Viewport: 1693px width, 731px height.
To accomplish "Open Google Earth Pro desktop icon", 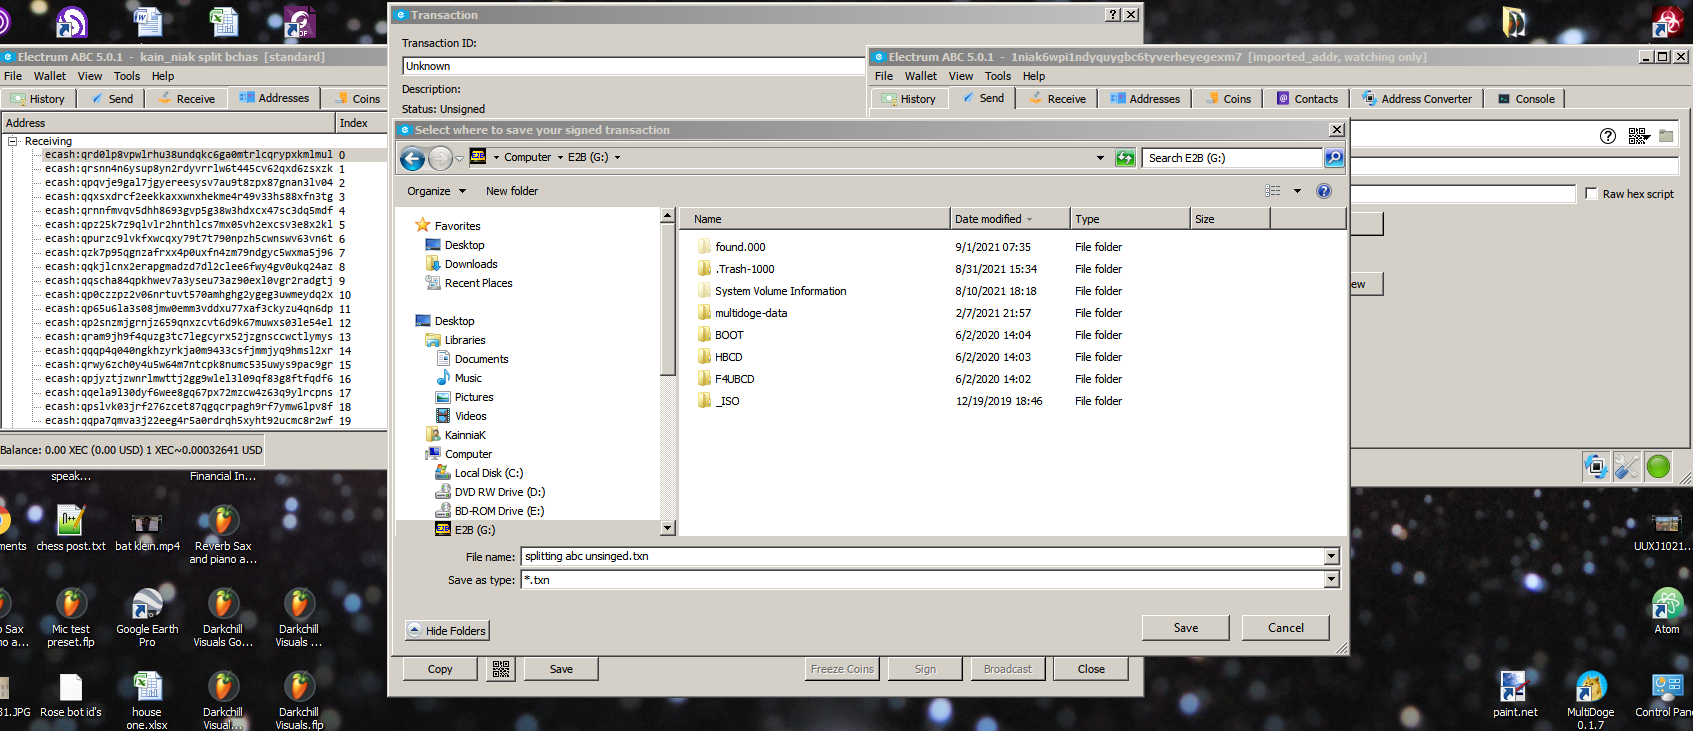I will [x=147, y=618].
